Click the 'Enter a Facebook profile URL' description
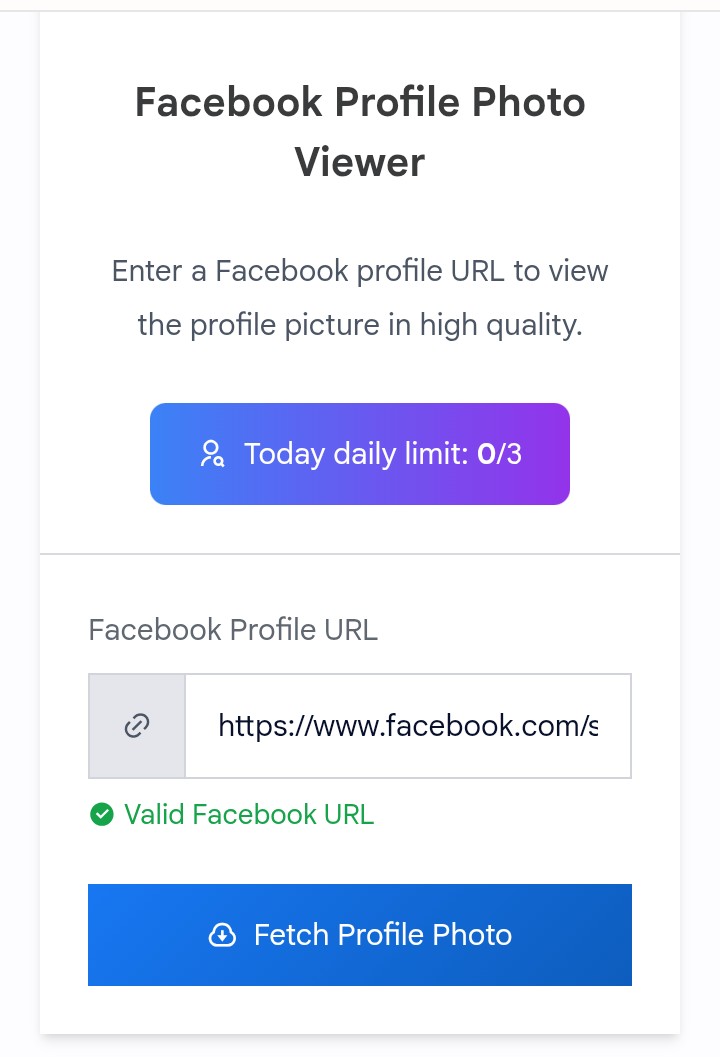Image resolution: width=720 pixels, height=1057 pixels. [x=360, y=297]
